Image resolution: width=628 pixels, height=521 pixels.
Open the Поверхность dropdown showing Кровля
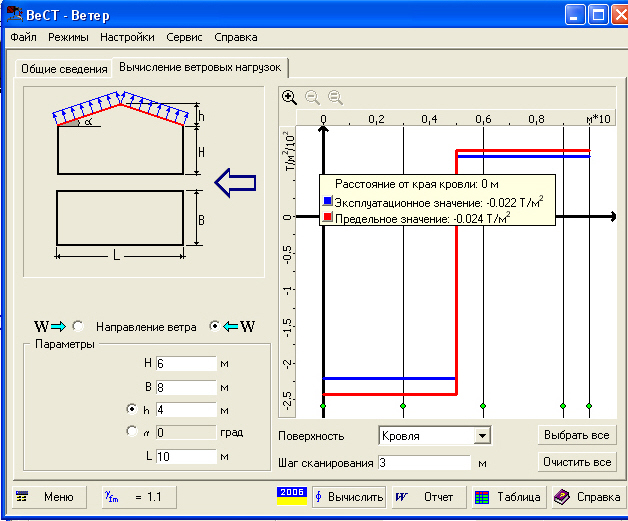coord(482,435)
